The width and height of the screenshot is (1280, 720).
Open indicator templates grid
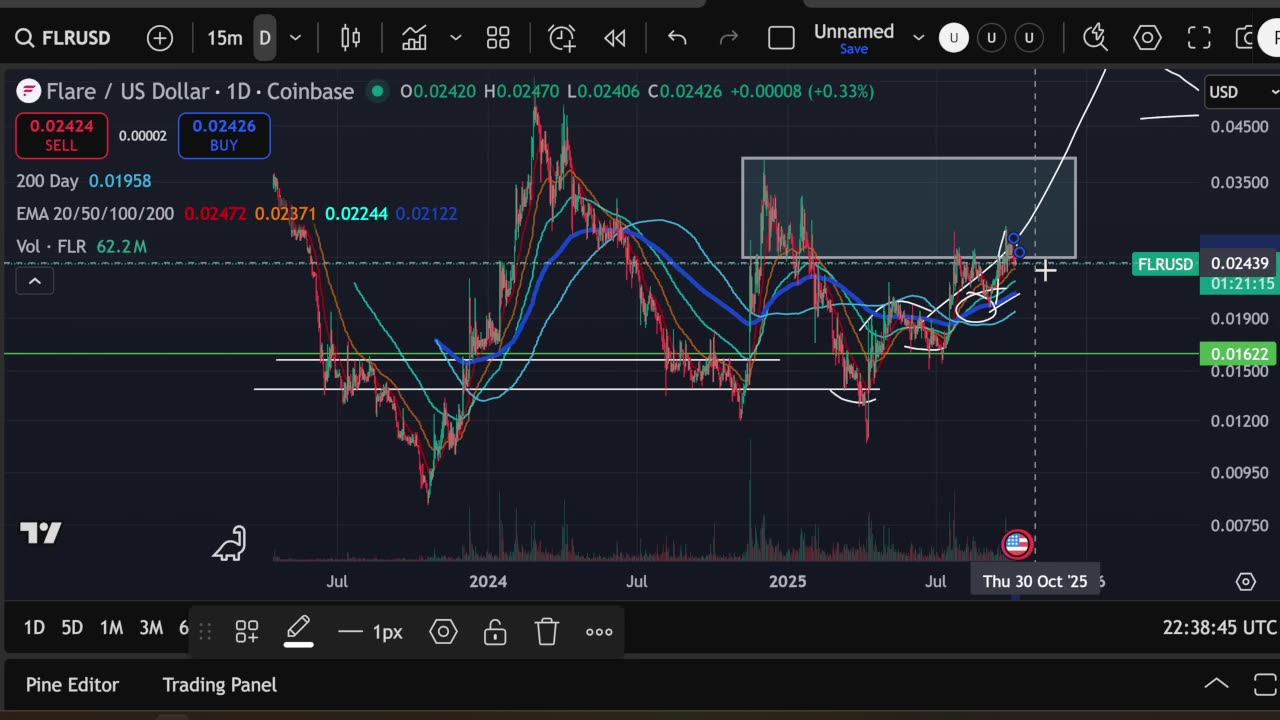[x=498, y=38]
